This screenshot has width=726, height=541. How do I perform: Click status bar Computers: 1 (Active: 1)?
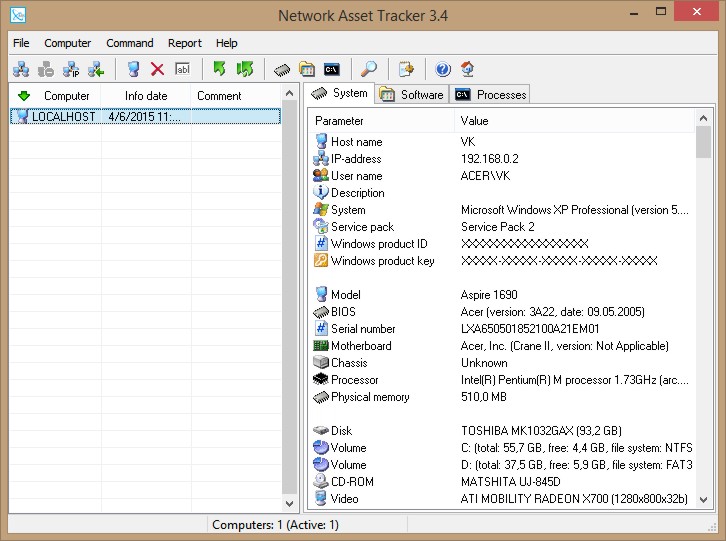click(275, 525)
